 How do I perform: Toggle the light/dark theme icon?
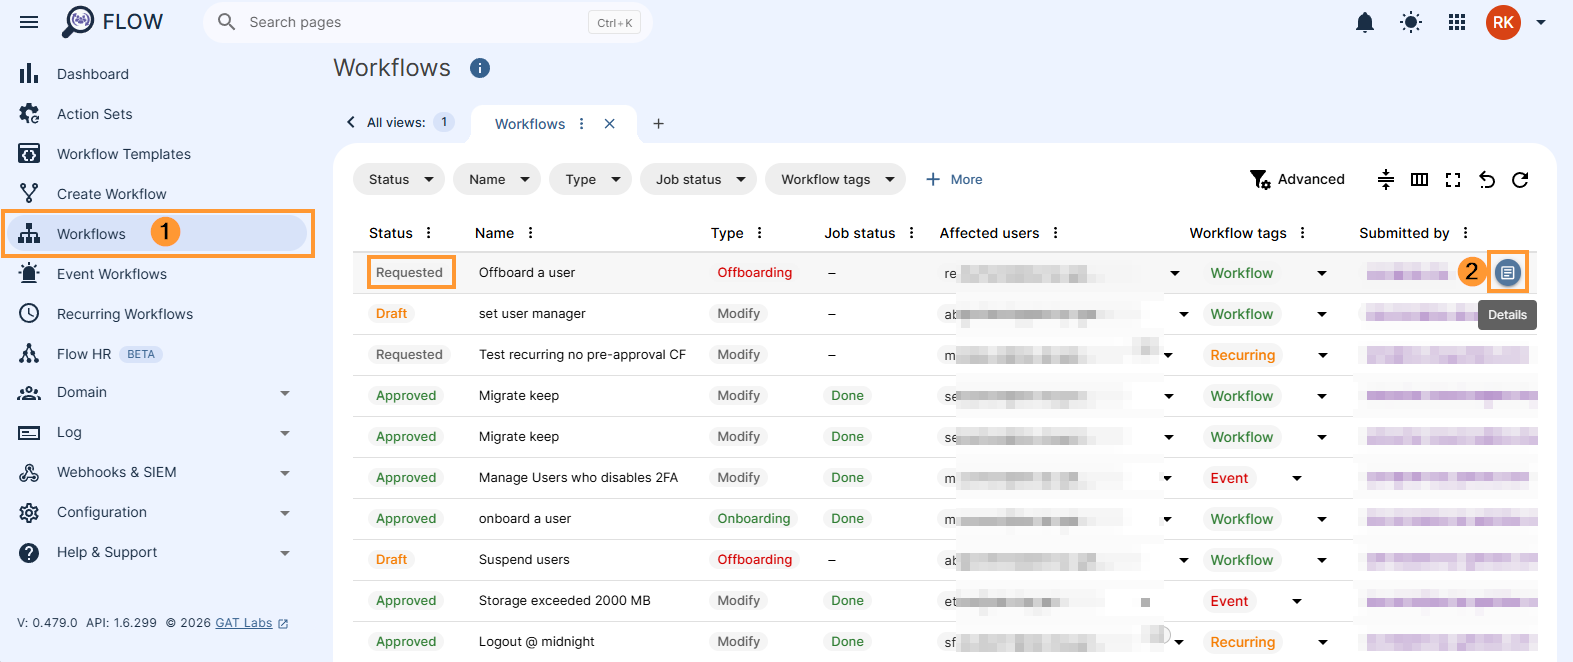(1411, 22)
